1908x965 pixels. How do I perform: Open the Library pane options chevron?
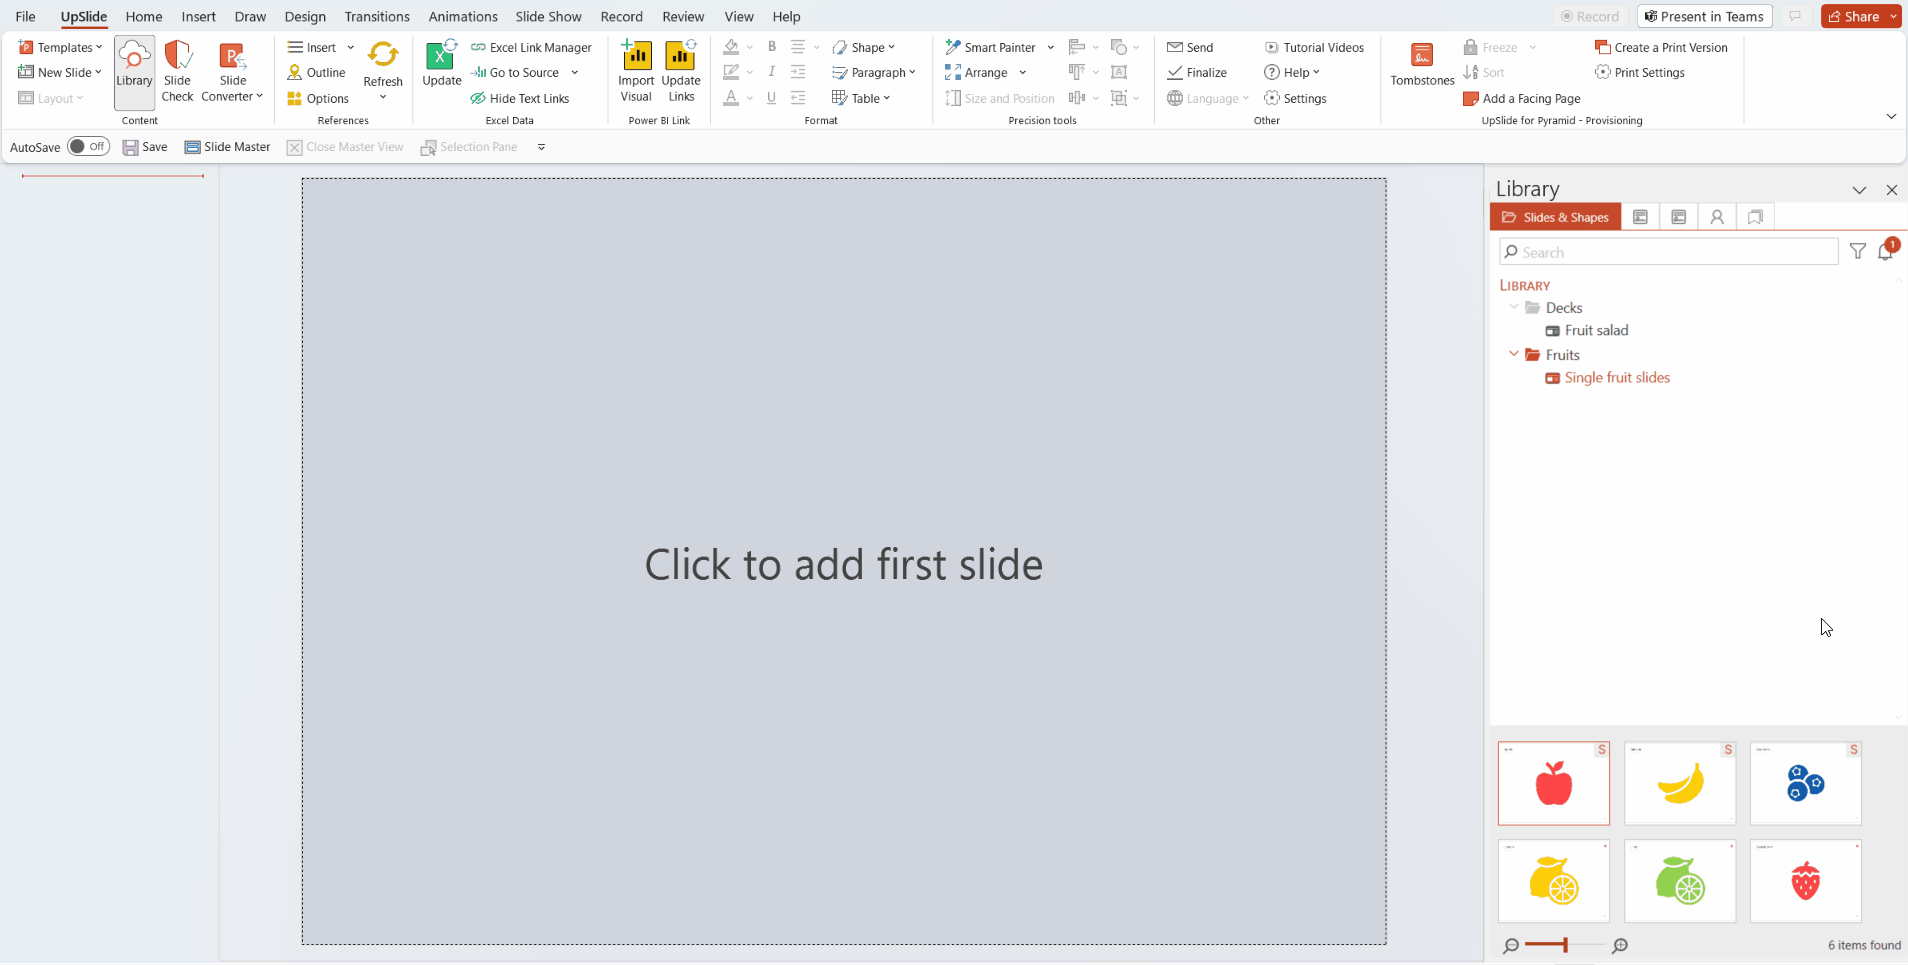point(1859,190)
